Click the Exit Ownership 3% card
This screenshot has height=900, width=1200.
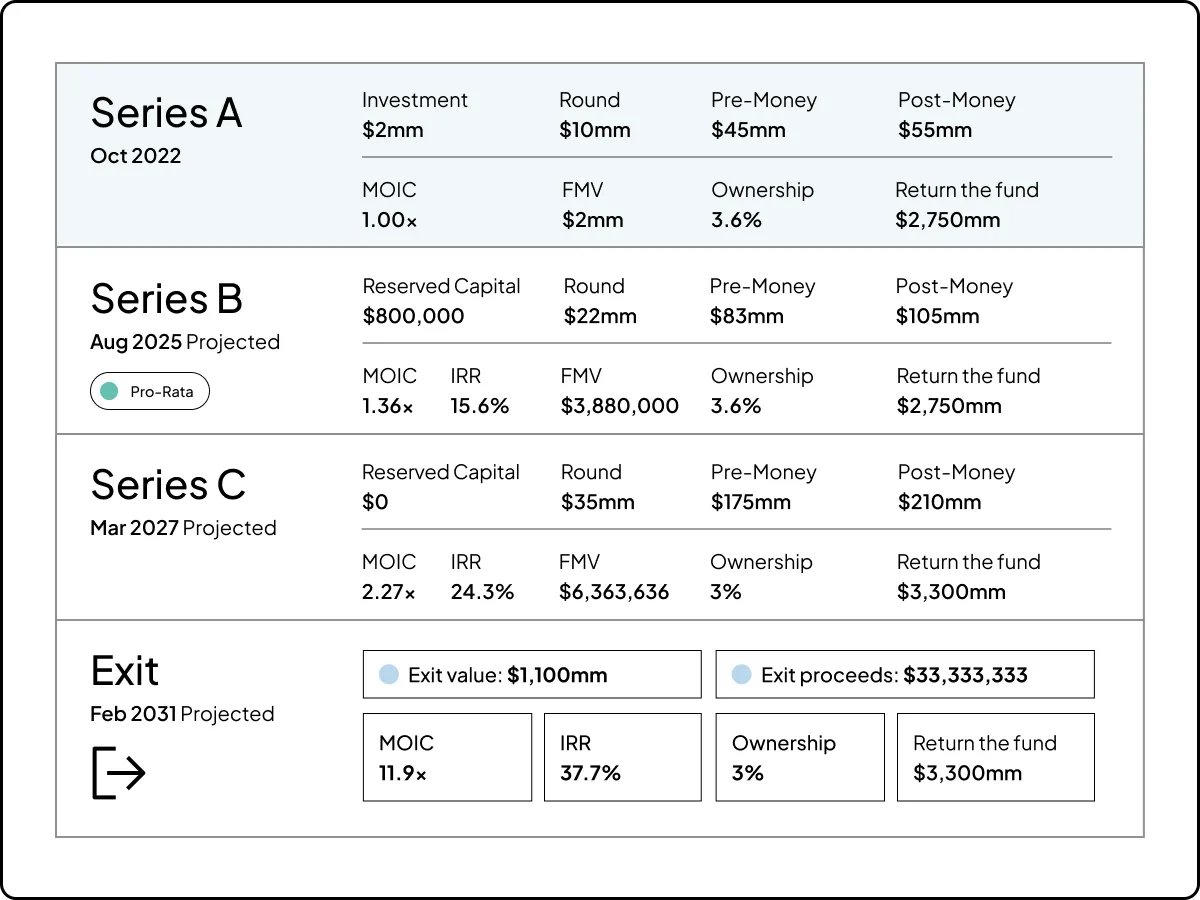click(800, 757)
